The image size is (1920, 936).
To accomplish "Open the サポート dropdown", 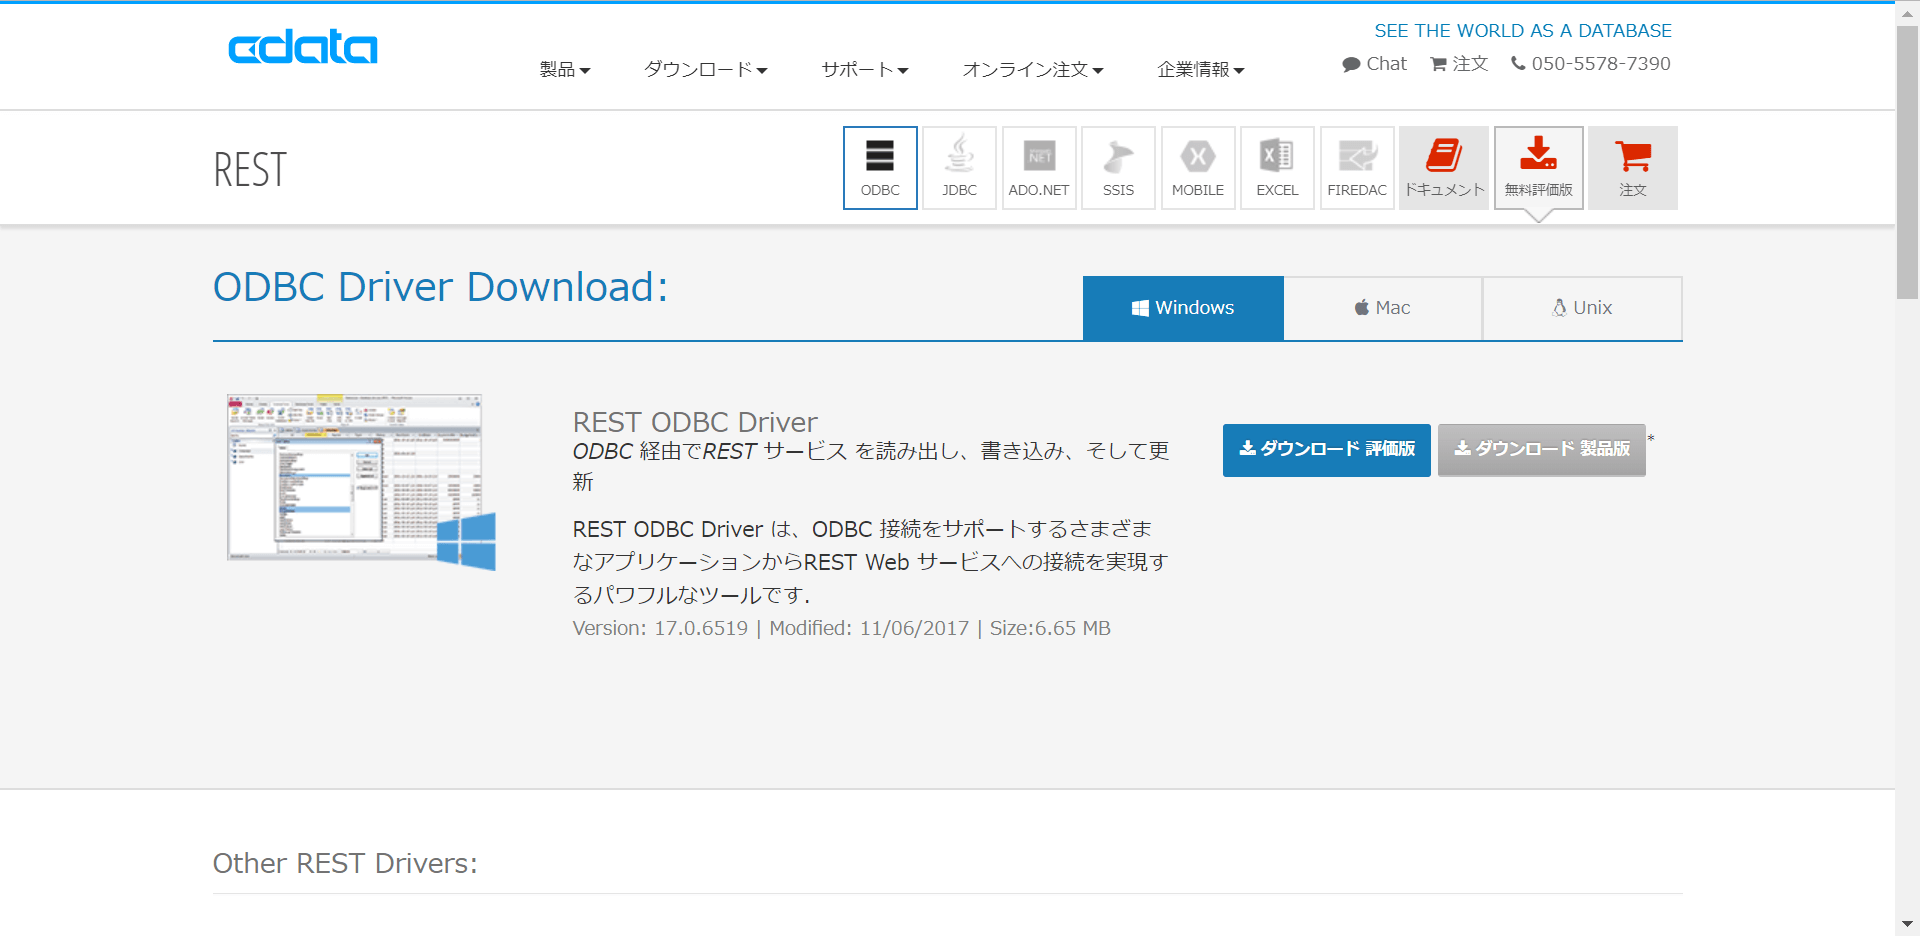I will click(863, 69).
